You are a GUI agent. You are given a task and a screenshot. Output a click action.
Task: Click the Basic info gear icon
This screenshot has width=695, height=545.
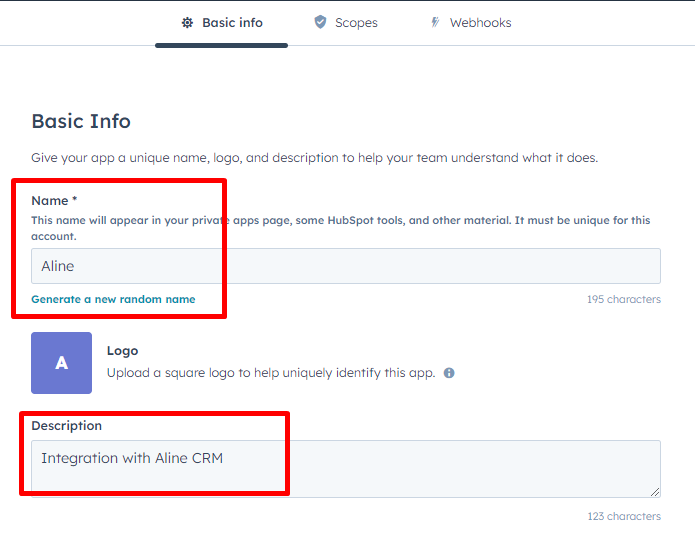point(187,23)
